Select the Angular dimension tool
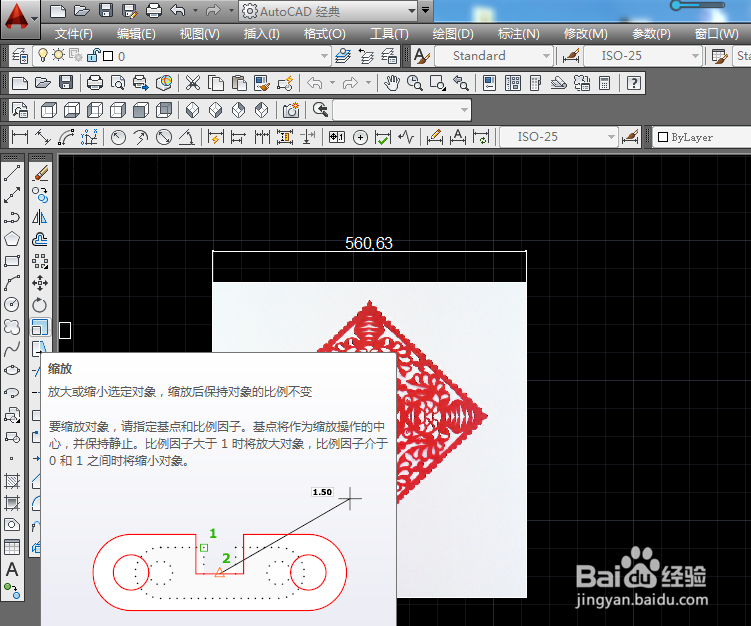751x626 pixels. pyautogui.click(x=187, y=137)
